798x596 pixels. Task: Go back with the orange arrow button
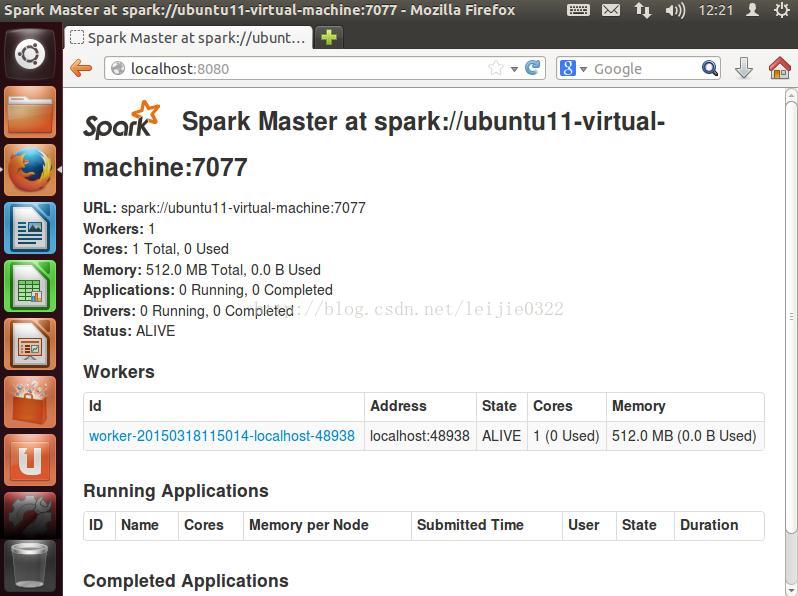coord(81,68)
